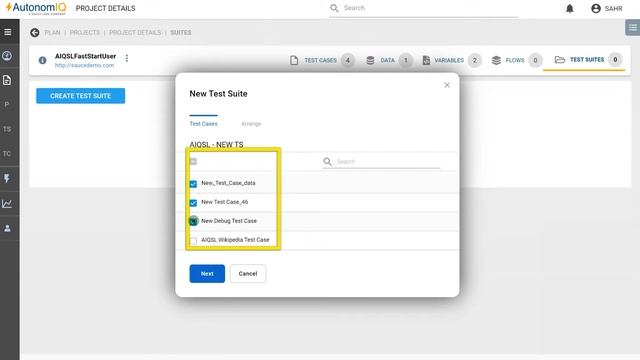
Task: Click the New Debug Test Case label
Action: [229, 221]
